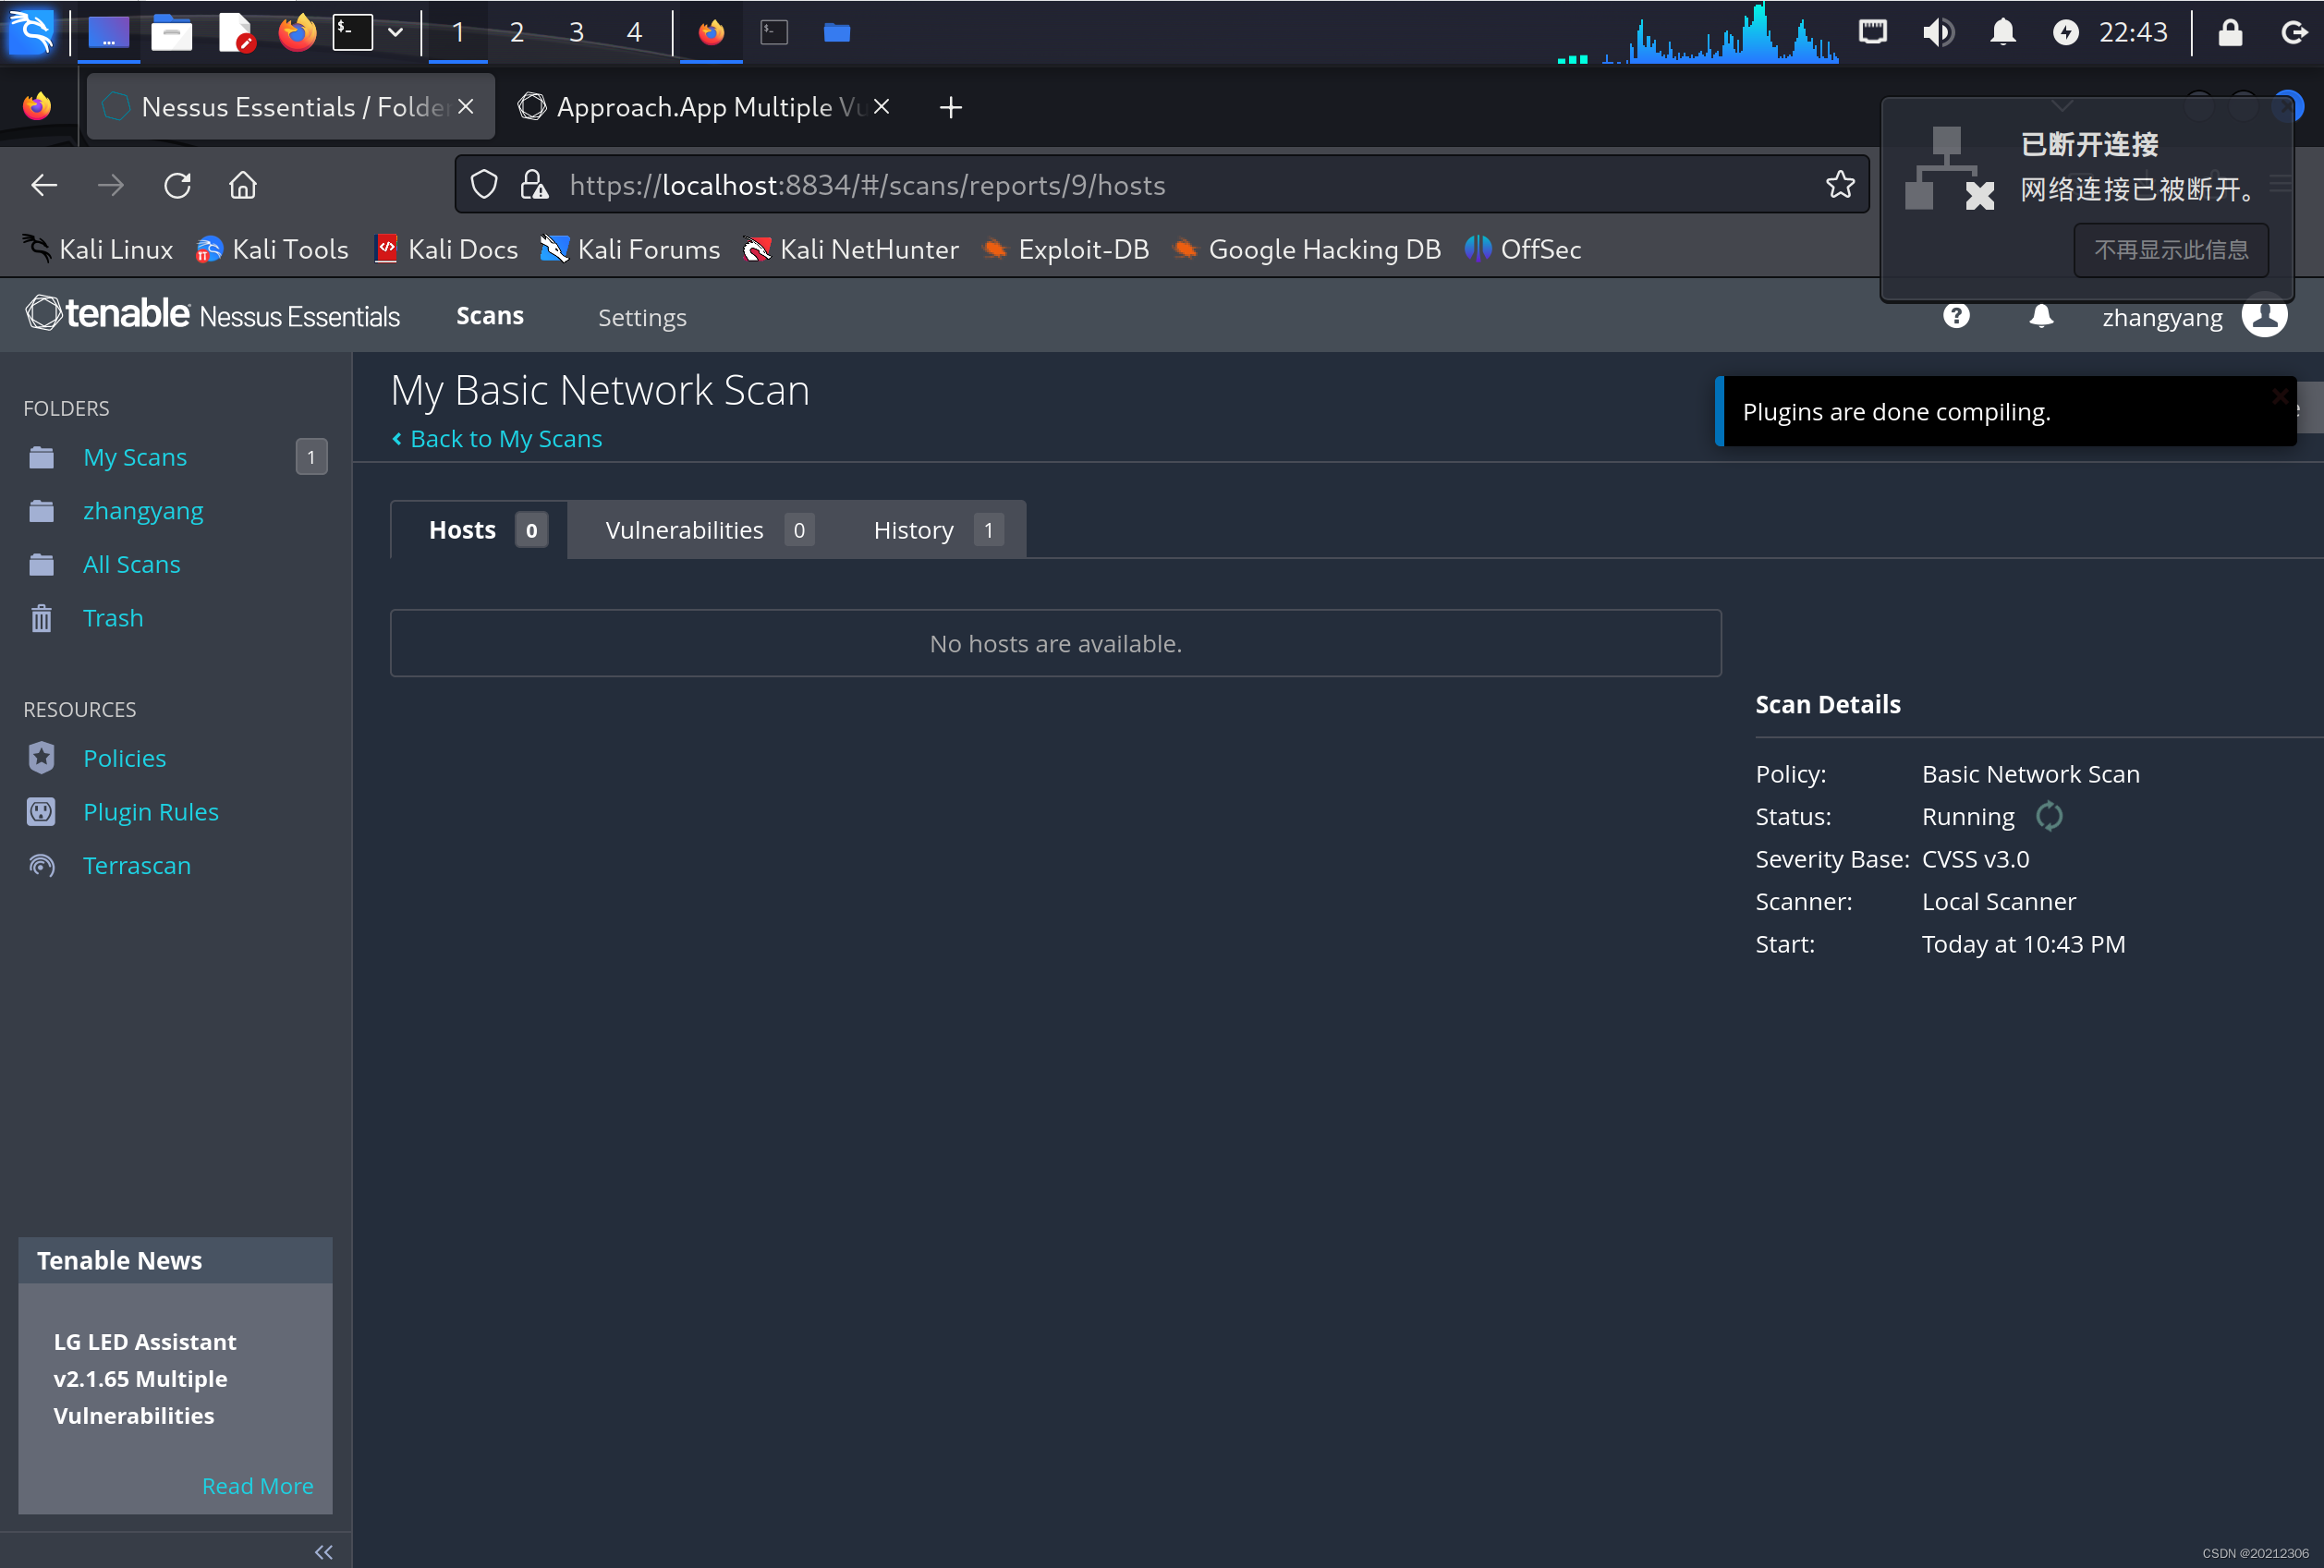
Task: Mute sound via the taskbar volume icon
Action: pos(1937,32)
